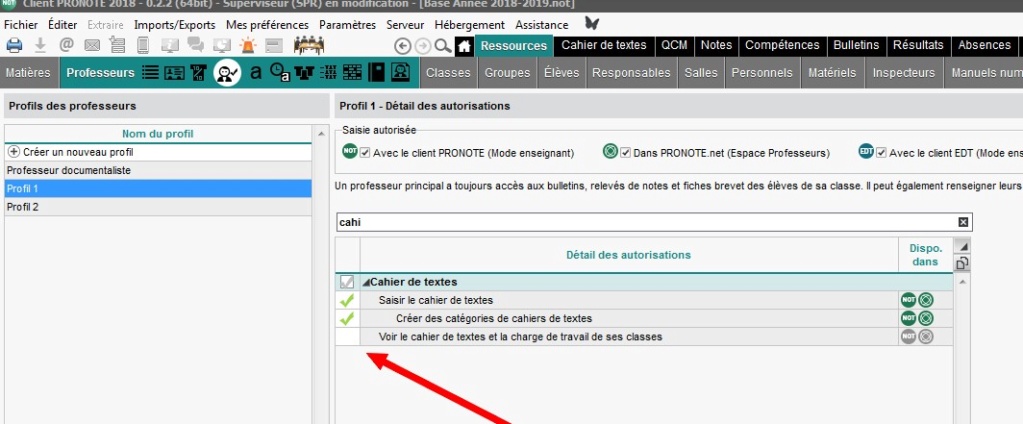1023x424 pixels.
Task: Uncheck 'Saisir le cahier de textes' authorization
Action: point(347,301)
